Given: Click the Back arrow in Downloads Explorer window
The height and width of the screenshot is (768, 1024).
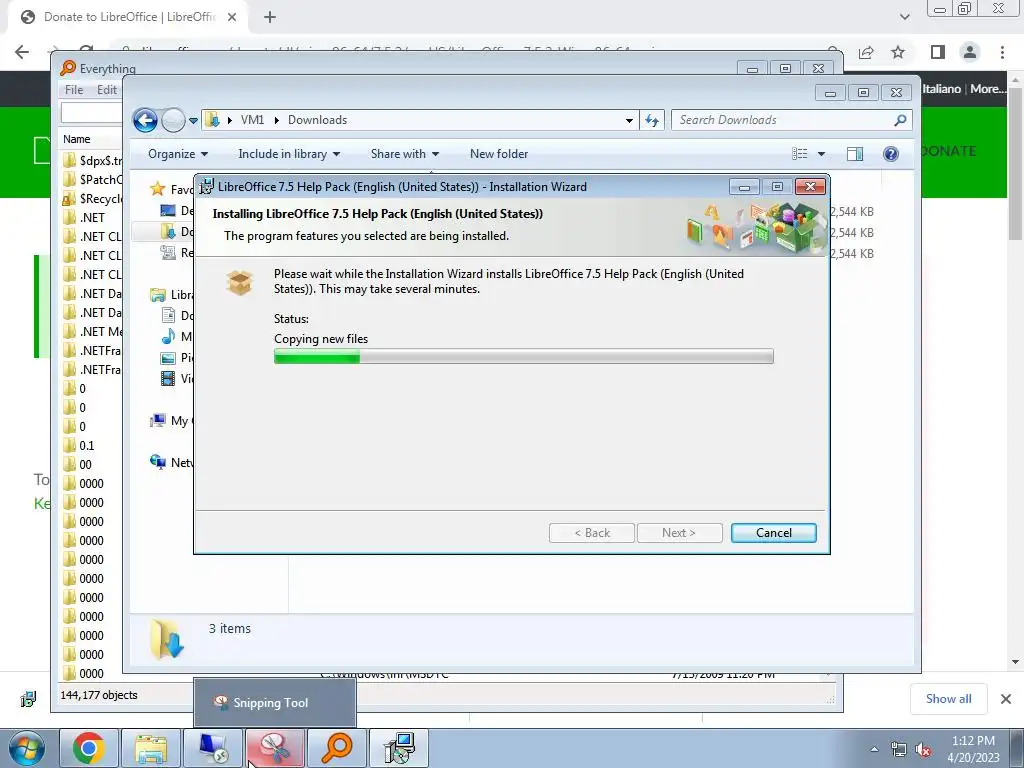Looking at the screenshot, I should pos(145,120).
